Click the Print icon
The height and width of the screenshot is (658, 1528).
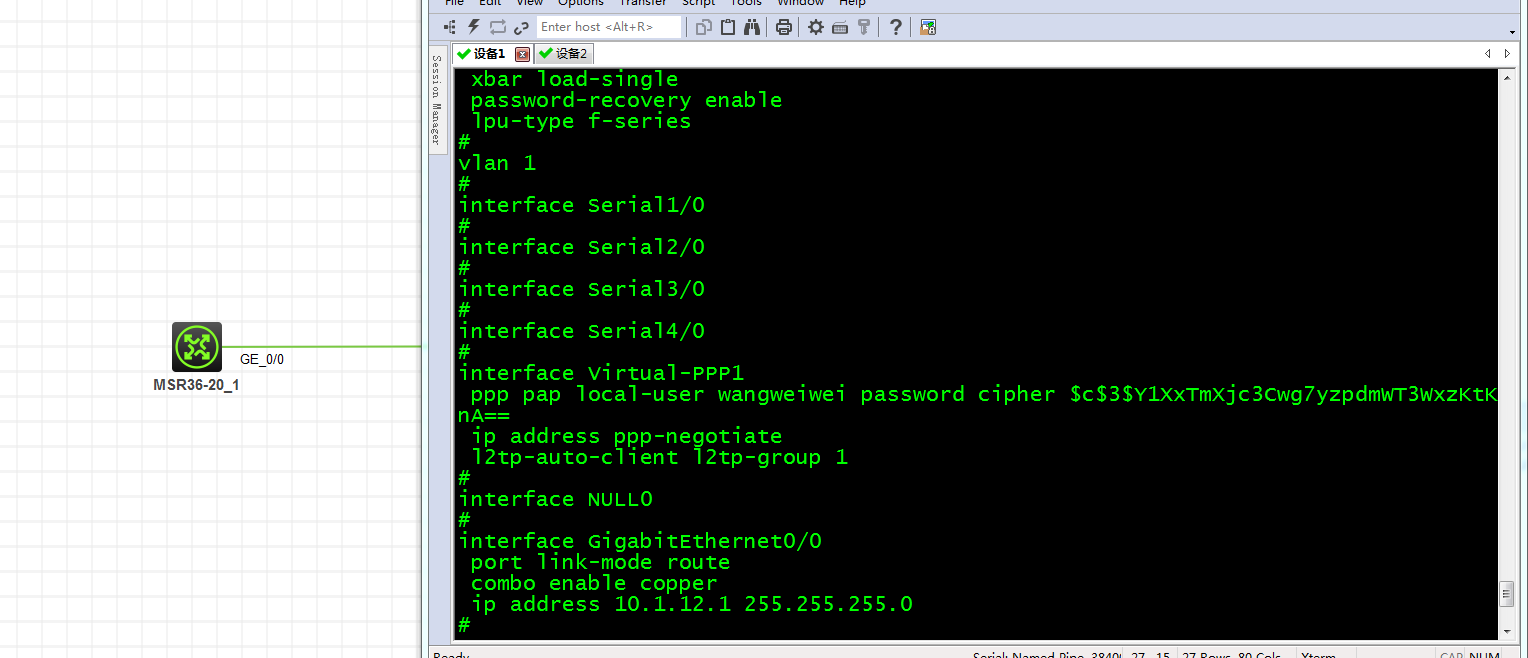[x=784, y=27]
